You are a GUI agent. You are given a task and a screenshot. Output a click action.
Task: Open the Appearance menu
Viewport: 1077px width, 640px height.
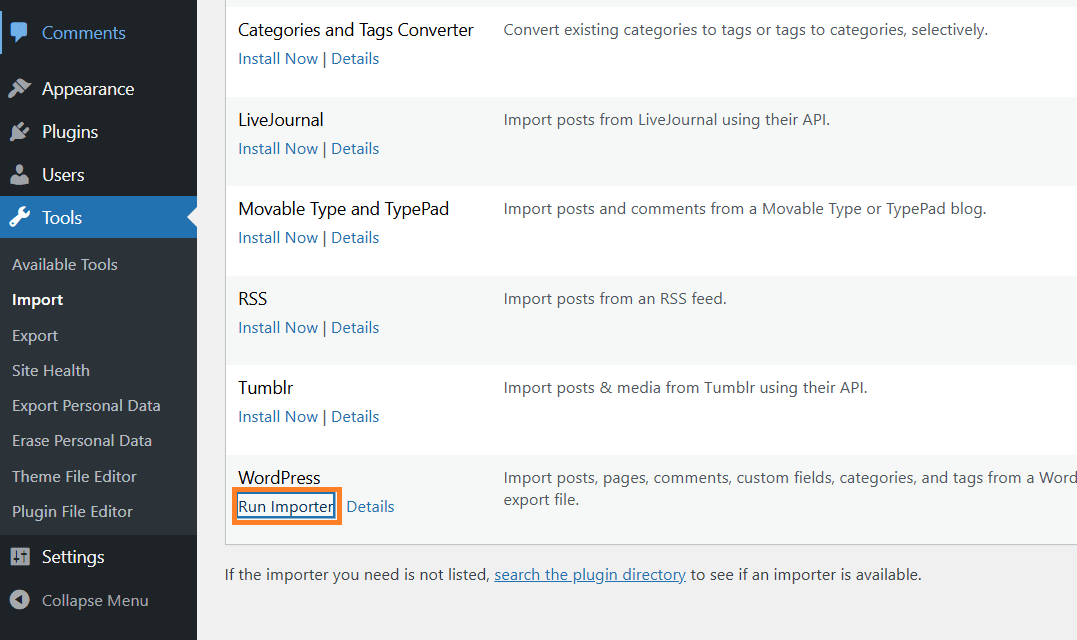click(x=88, y=89)
